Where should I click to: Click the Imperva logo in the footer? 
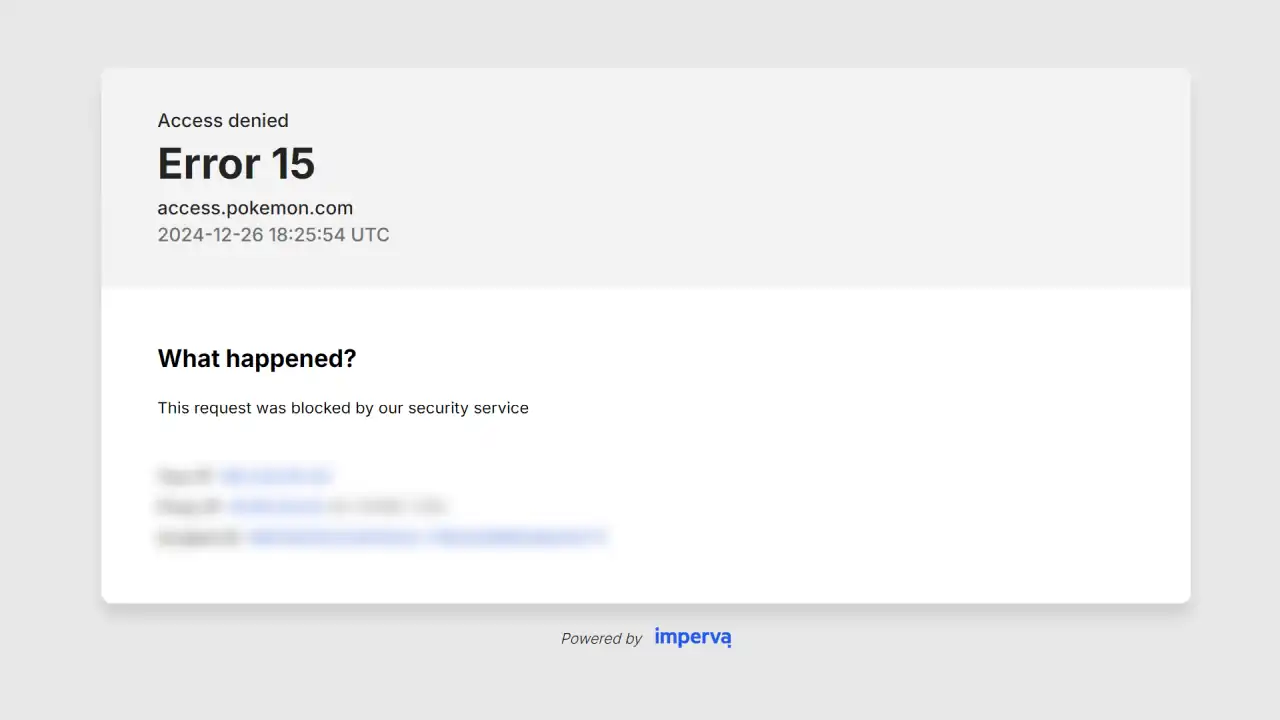point(693,637)
